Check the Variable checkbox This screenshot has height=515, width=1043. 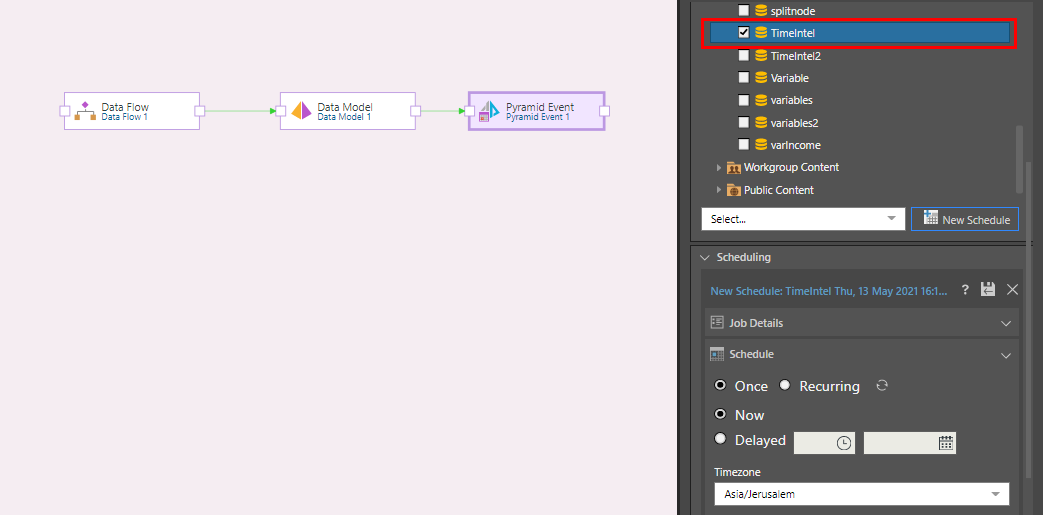[x=744, y=78]
